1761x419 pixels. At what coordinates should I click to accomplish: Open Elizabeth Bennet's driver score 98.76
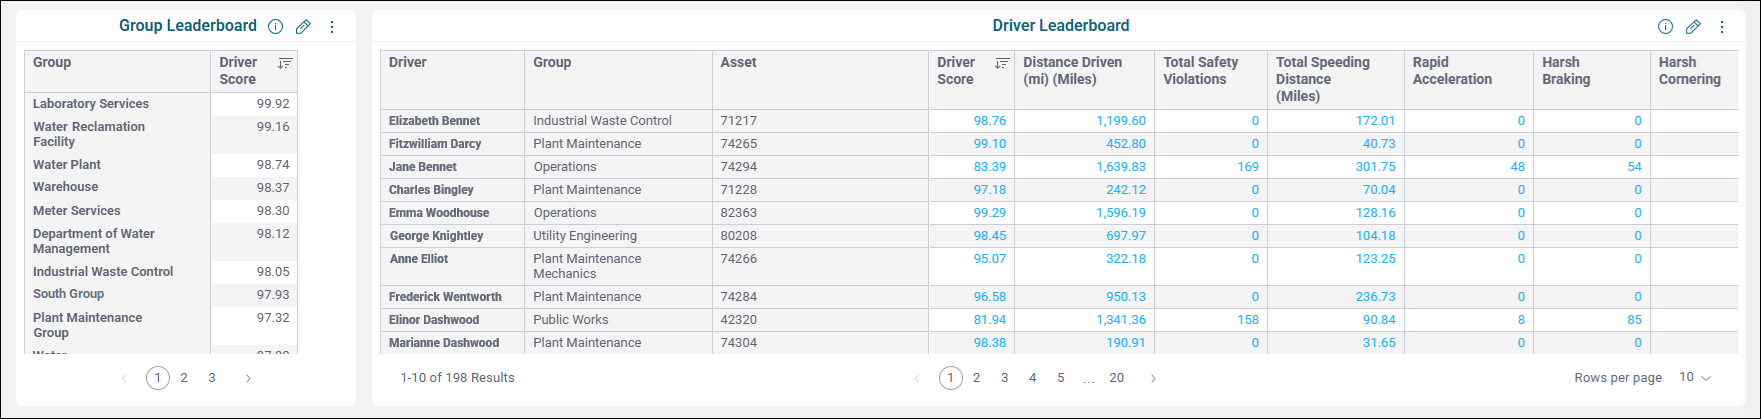(989, 121)
